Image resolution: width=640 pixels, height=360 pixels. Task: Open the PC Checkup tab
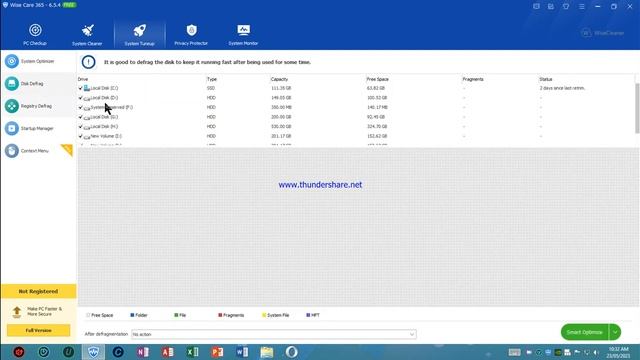35,34
